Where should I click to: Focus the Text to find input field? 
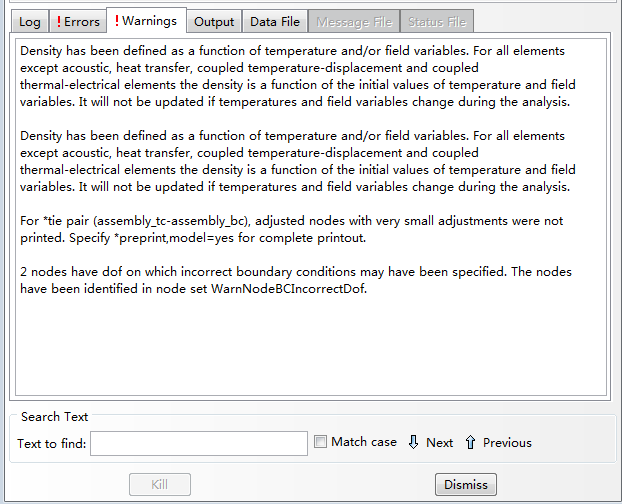(198, 443)
